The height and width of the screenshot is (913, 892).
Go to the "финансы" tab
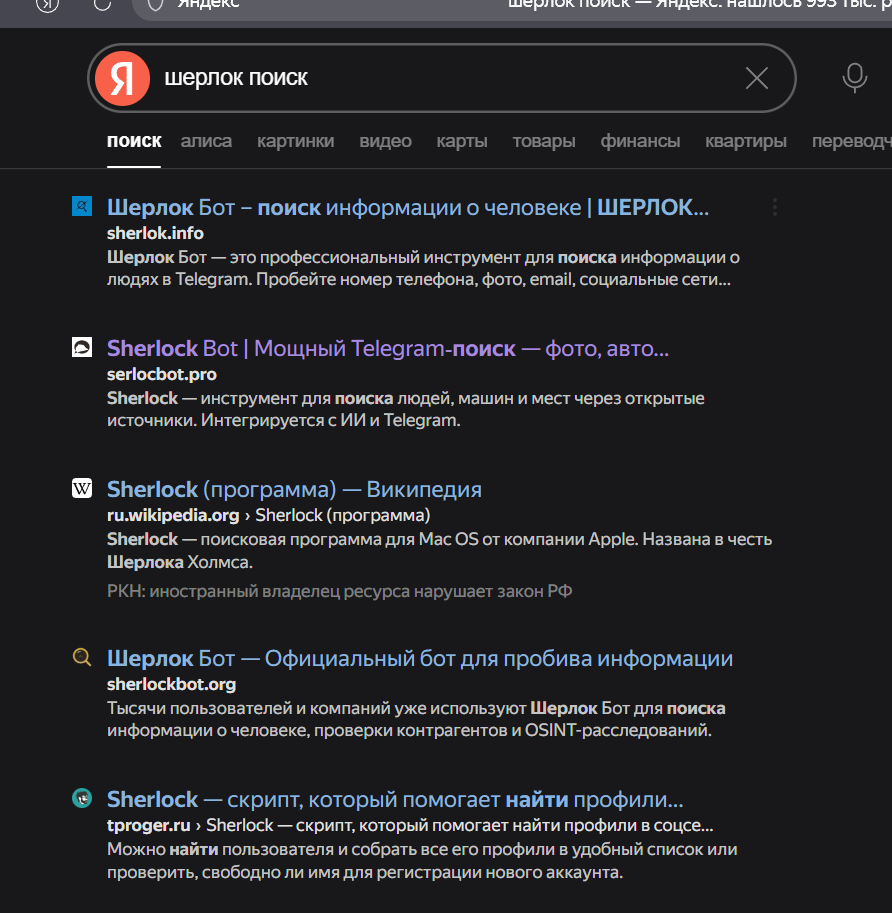640,141
